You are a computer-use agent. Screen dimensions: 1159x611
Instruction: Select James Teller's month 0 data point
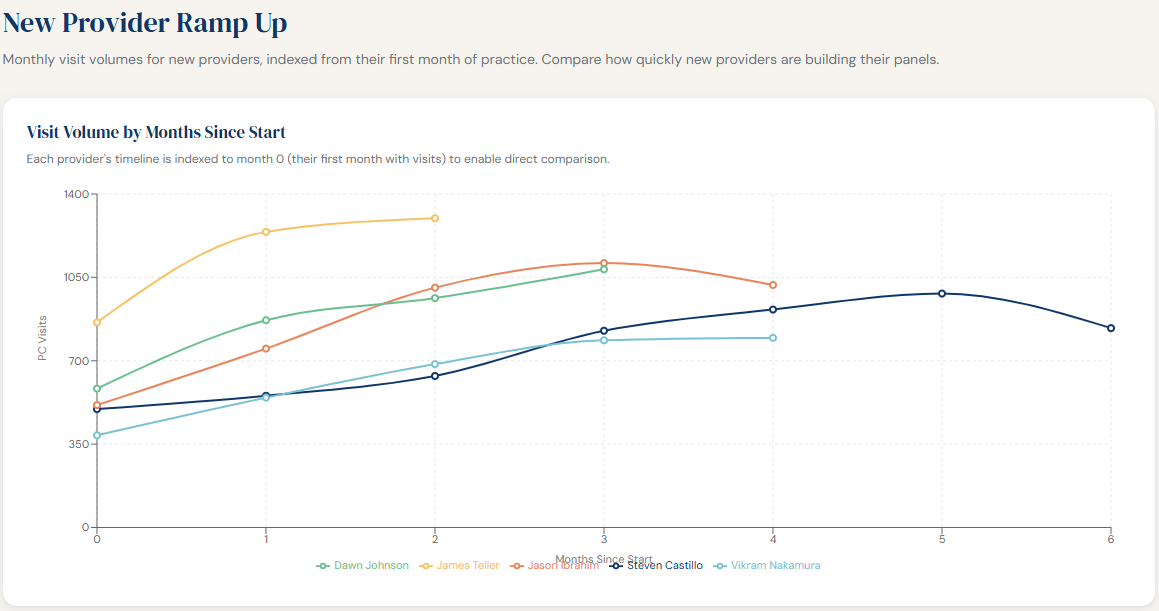pyautogui.click(x=97, y=323)
